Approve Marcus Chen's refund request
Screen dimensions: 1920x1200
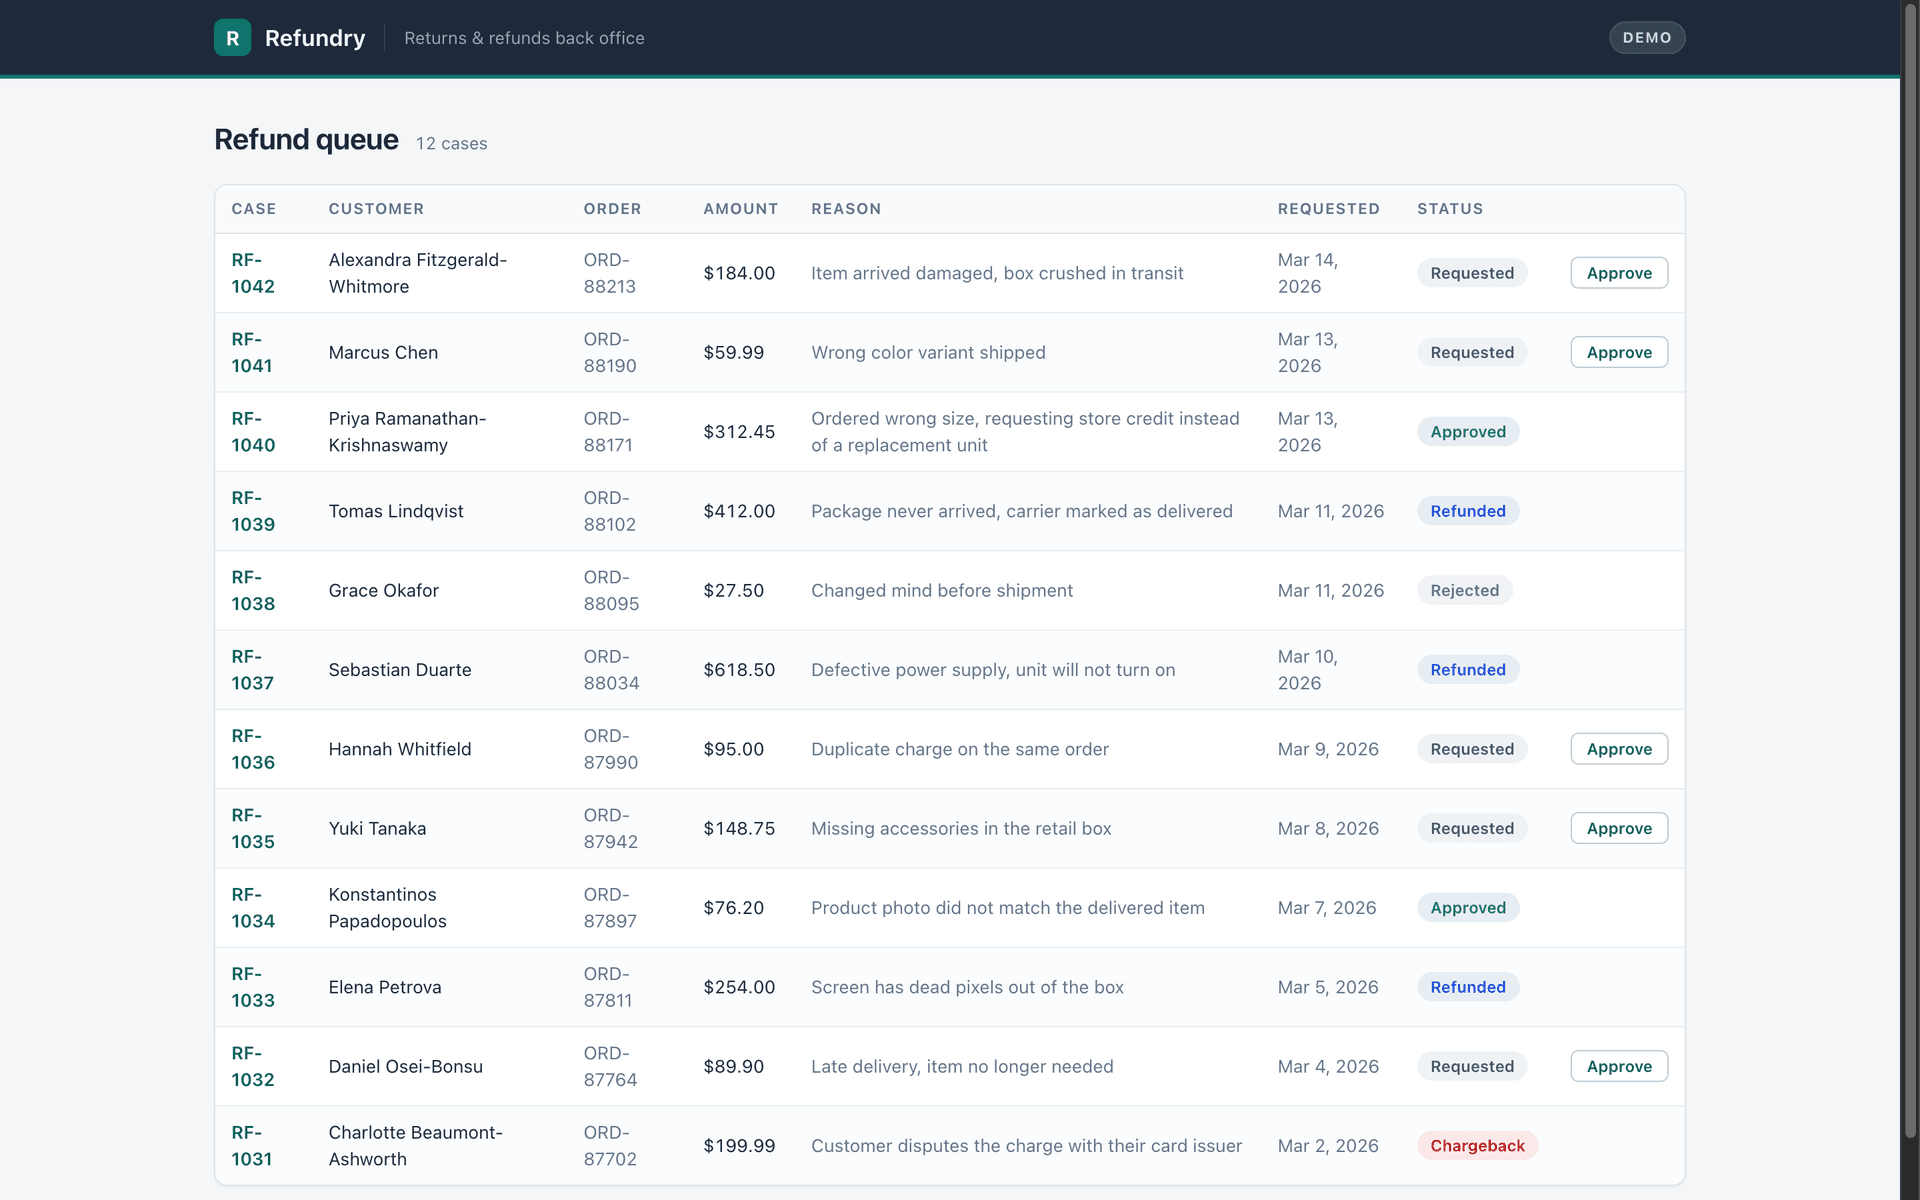pyautogui.click(x=1619, y=352)
